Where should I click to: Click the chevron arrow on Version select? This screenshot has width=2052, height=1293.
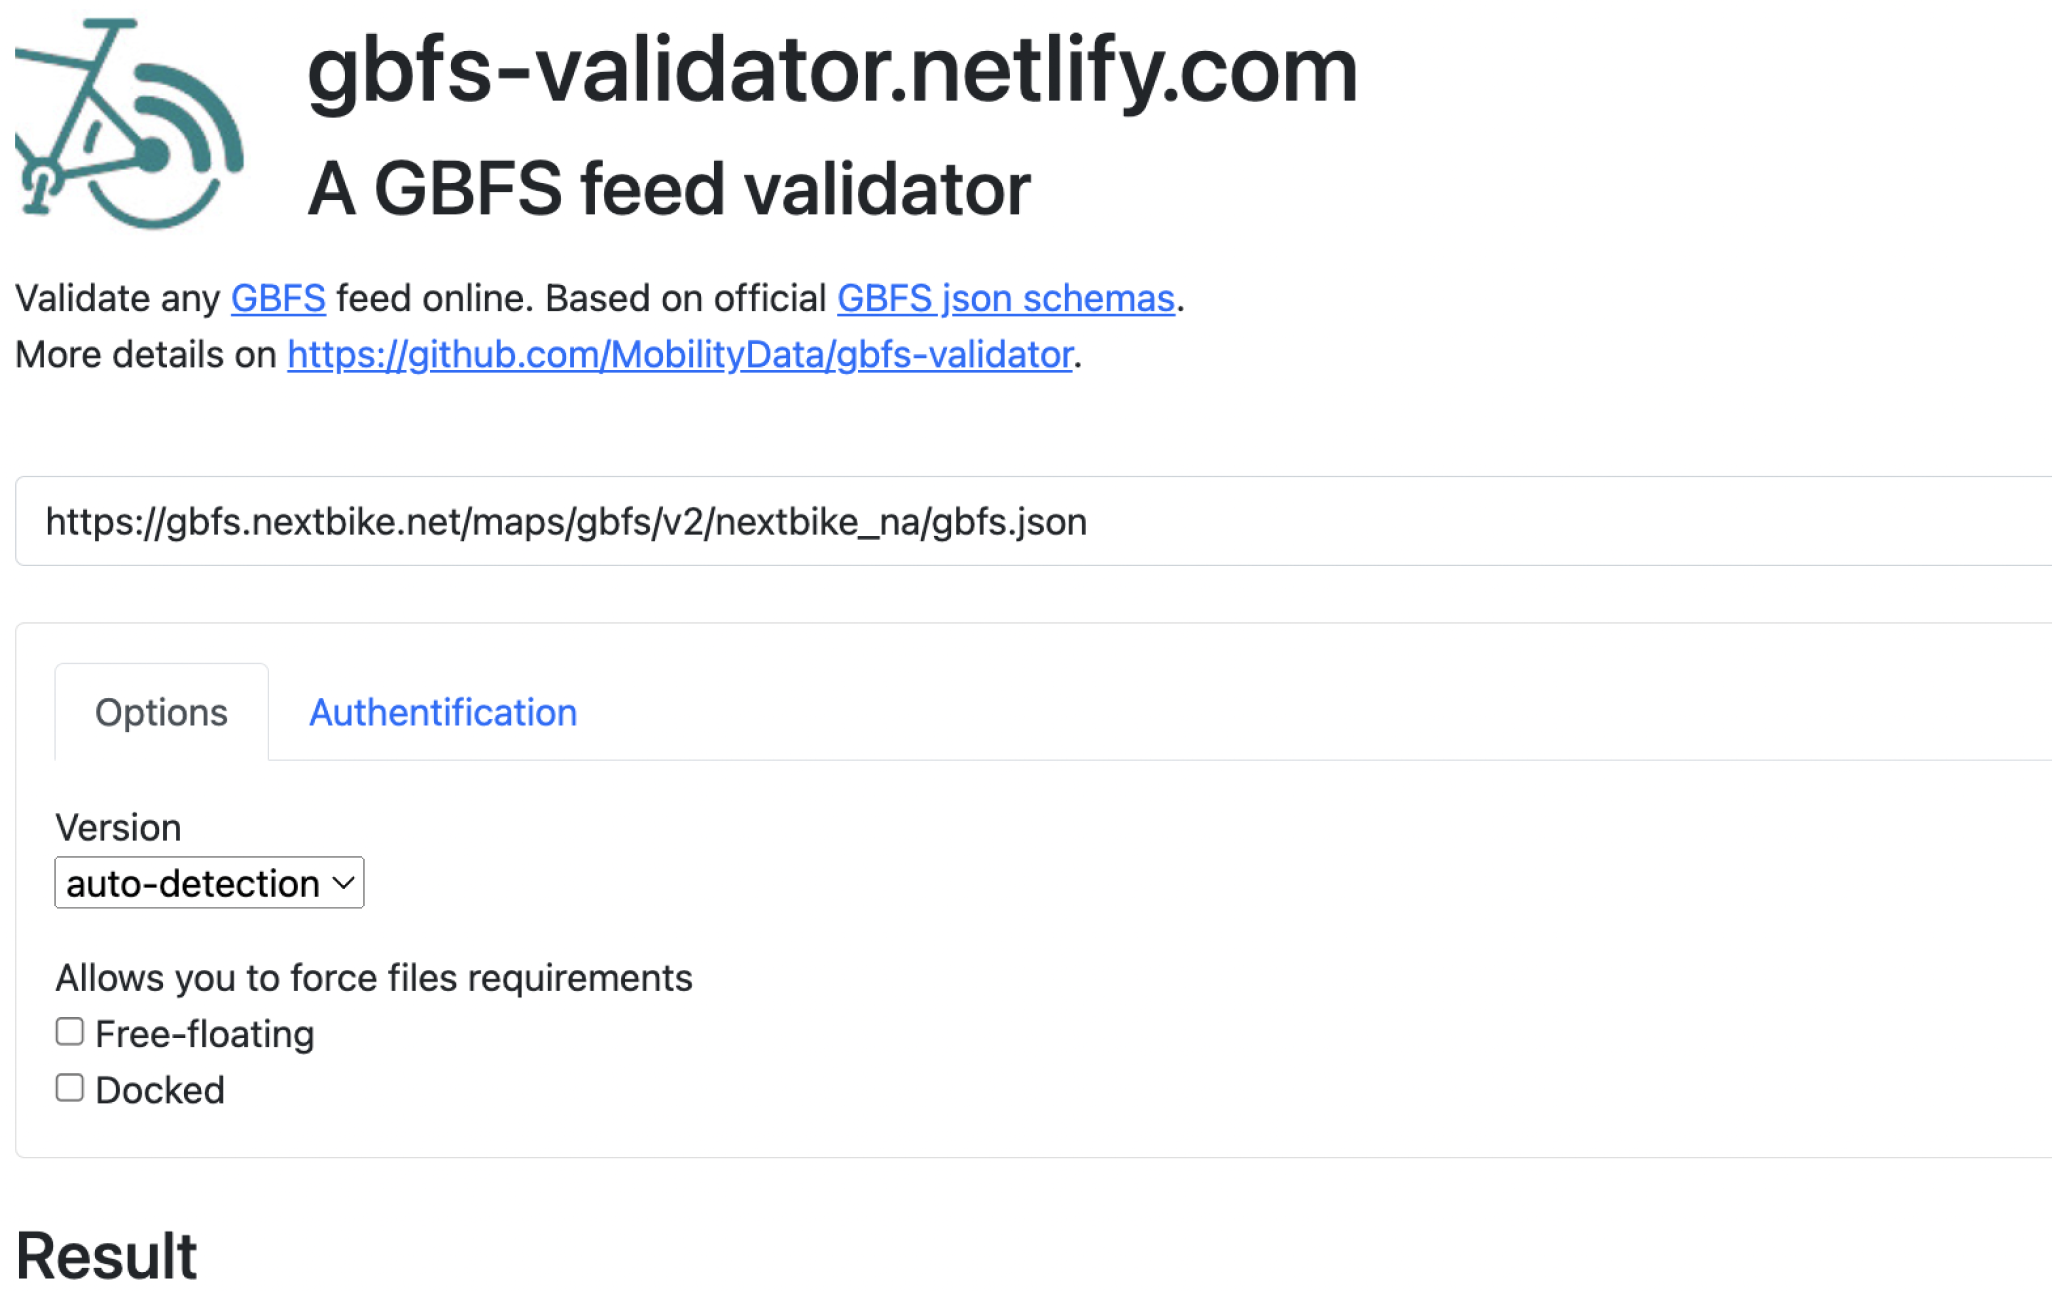[x=343, y=883]
